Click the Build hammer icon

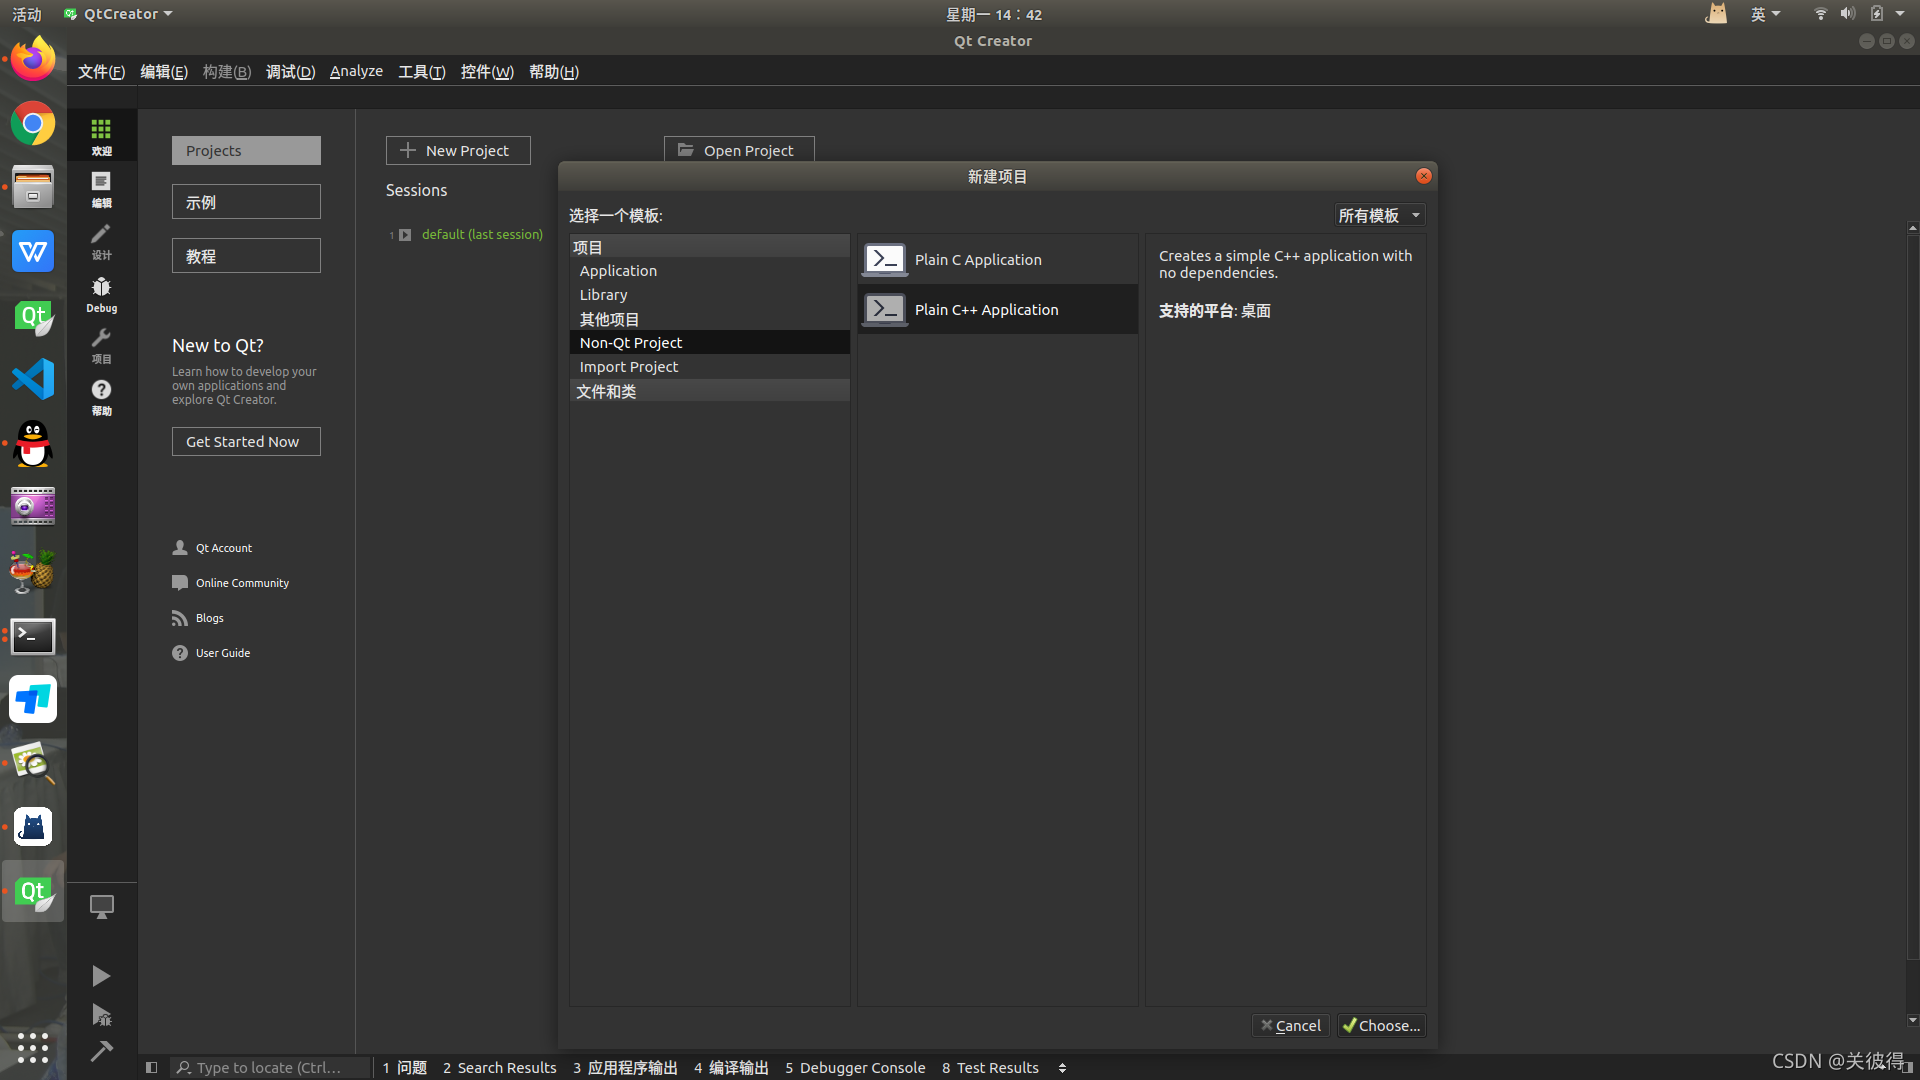[101, 1051]
